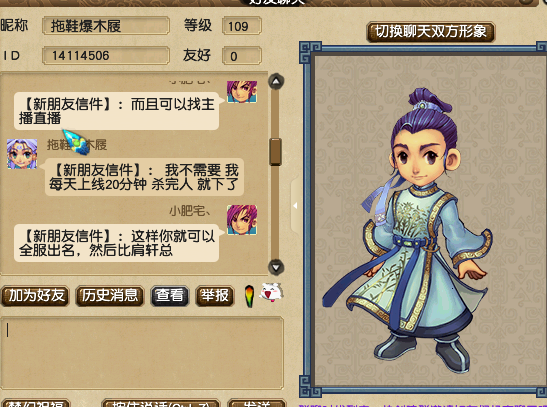Screen dimensions: 547x407
Task: Toggle 切换聊天双方形象 button
Action: pyautogui.click(x=430, y=32)
